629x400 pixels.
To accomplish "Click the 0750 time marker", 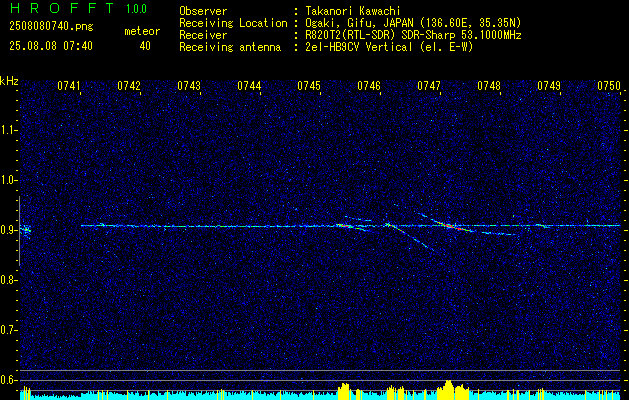I will 609,86.
